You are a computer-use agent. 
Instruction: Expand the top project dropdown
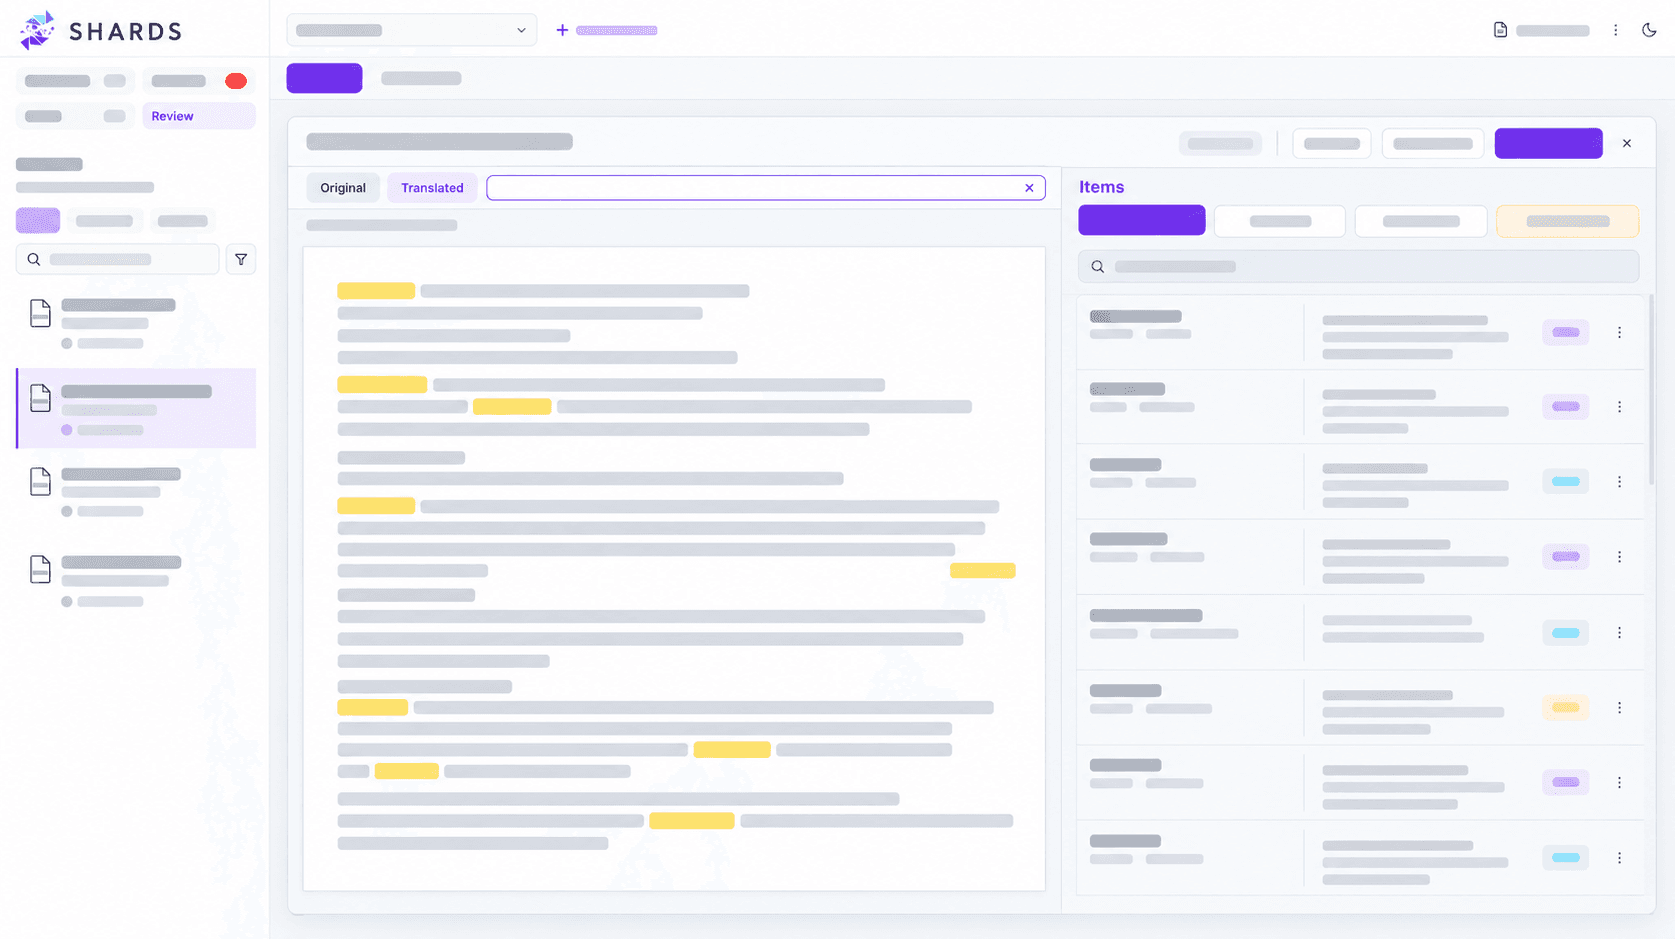point(412,30)
